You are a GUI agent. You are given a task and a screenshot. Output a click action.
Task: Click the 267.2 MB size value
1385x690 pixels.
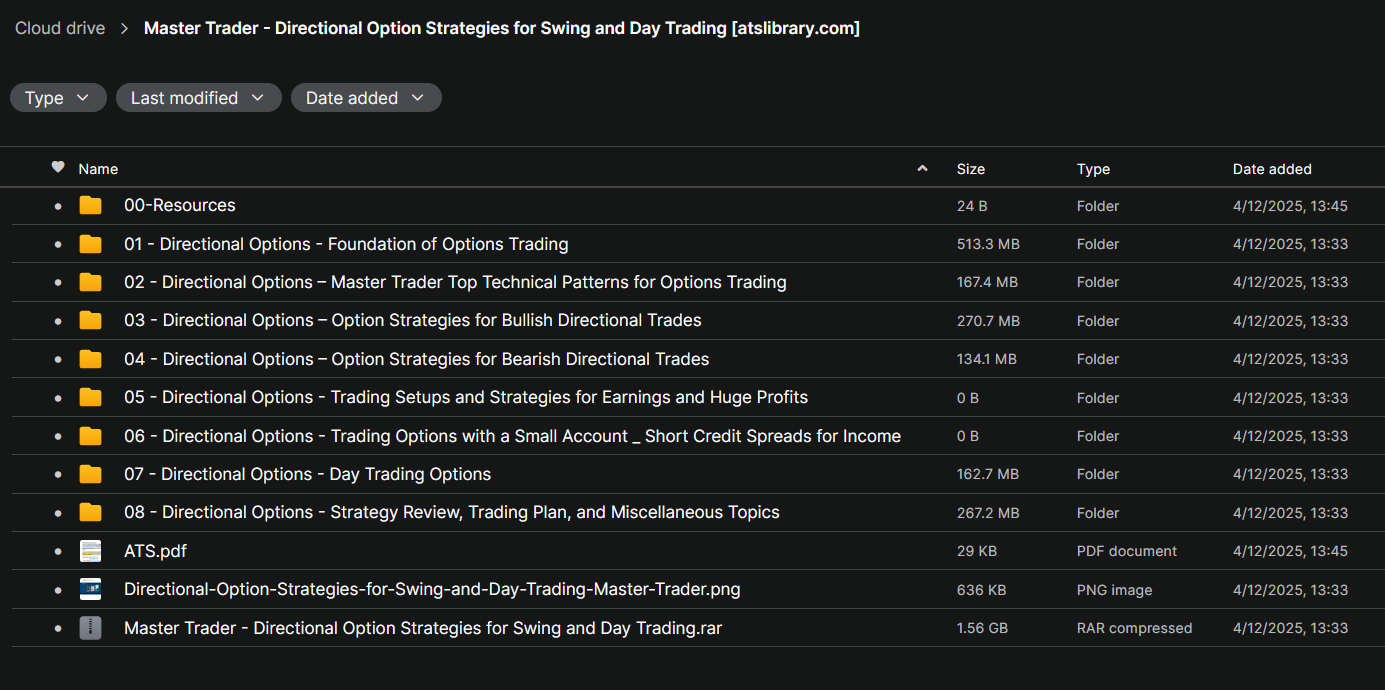point(988,513)
